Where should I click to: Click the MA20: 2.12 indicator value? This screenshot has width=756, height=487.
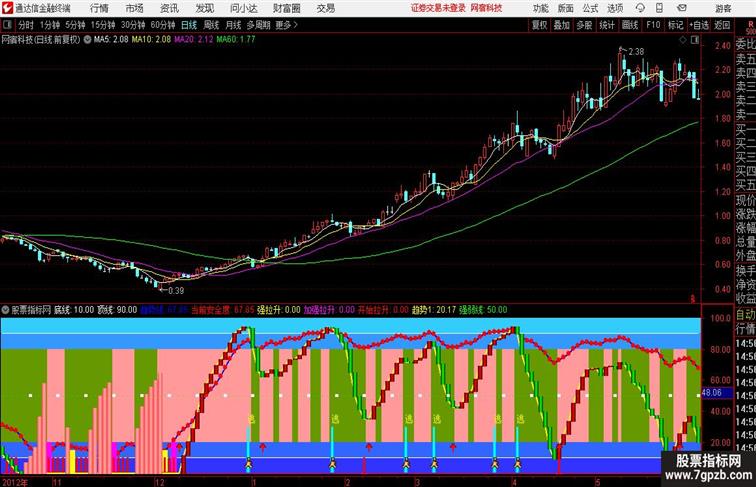(x=193, y=40)
